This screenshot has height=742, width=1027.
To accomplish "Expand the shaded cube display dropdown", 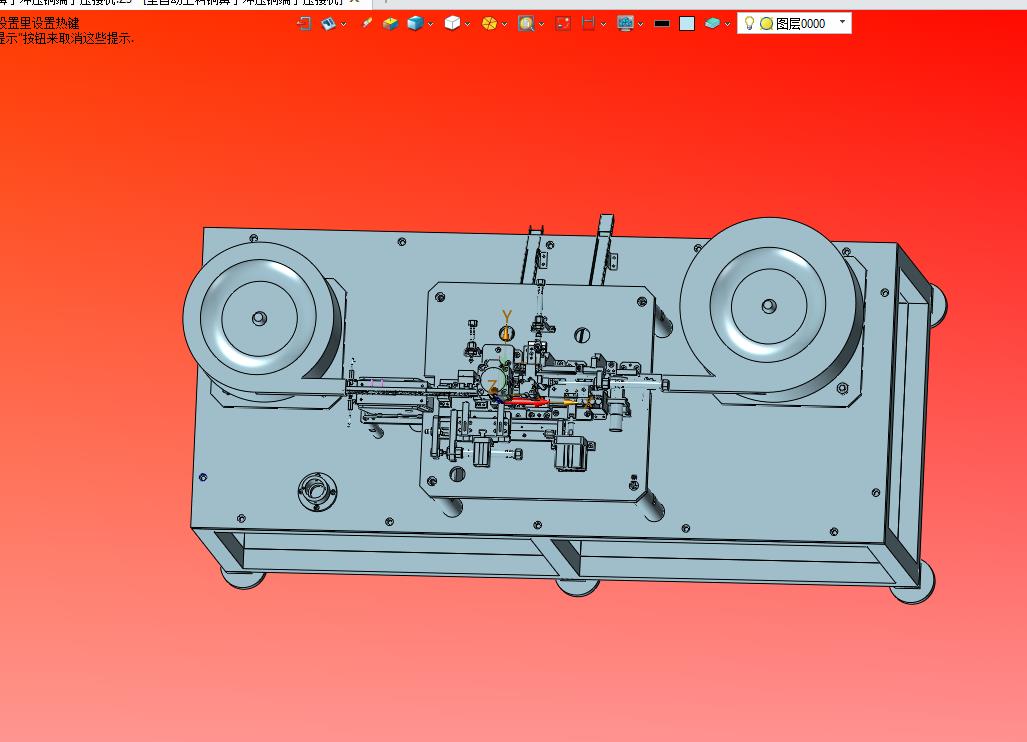I will [x=431, y=24].
